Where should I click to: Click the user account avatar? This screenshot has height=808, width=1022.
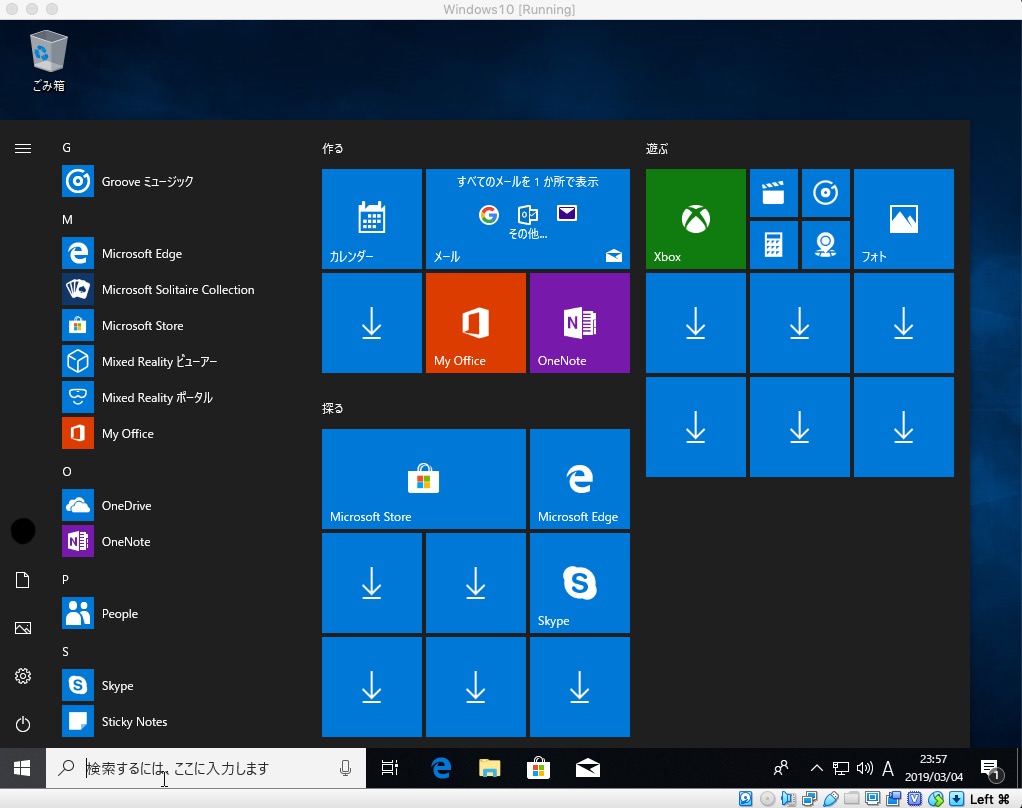point(23,531)
